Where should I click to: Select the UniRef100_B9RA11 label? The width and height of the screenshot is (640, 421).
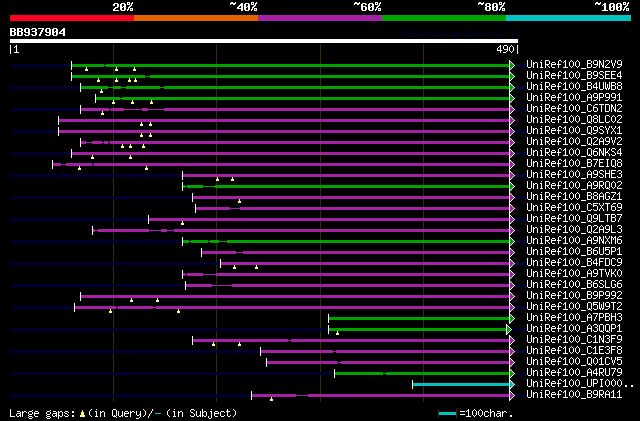[574, 395]
